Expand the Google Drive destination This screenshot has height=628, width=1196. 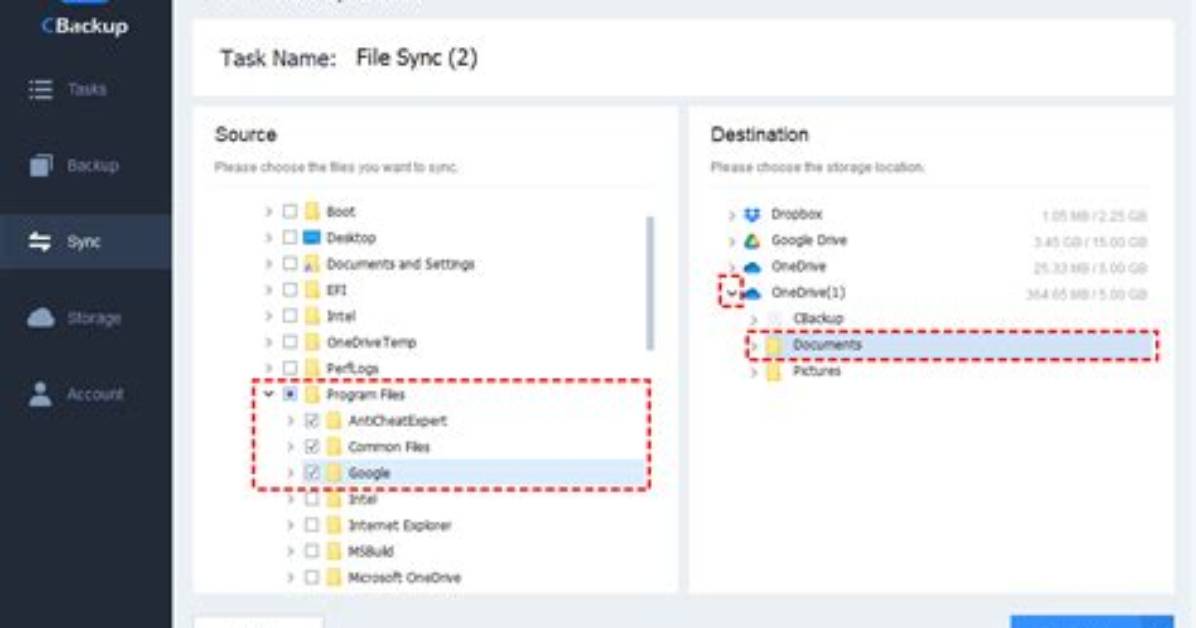731,241
